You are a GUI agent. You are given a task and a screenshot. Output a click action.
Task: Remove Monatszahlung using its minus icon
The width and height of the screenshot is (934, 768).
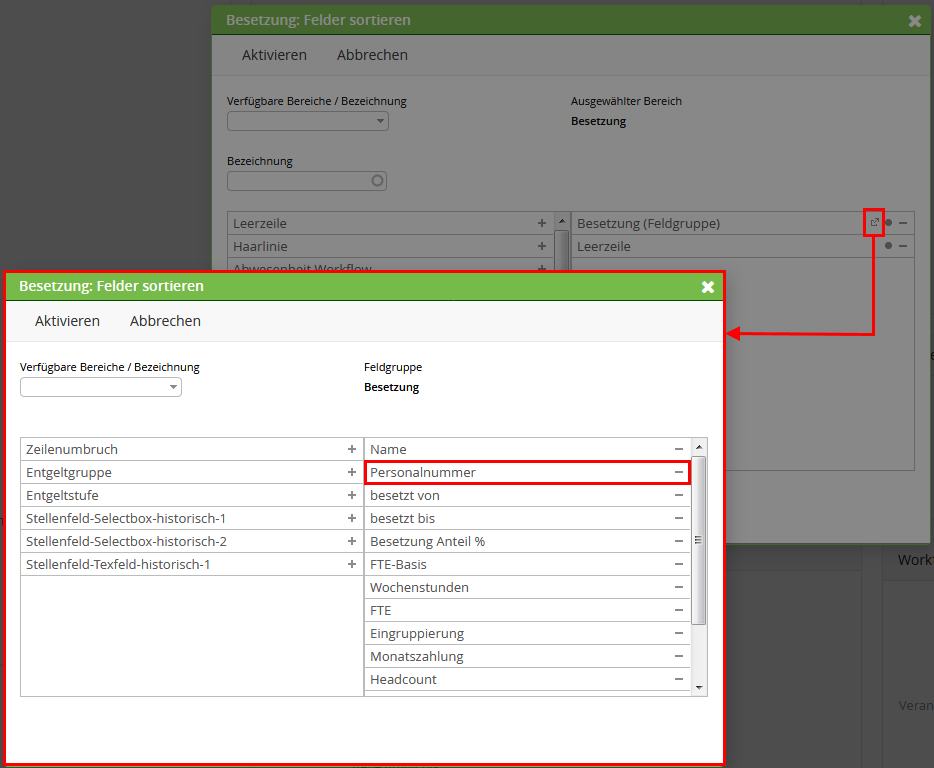click(x=678, y=656)
